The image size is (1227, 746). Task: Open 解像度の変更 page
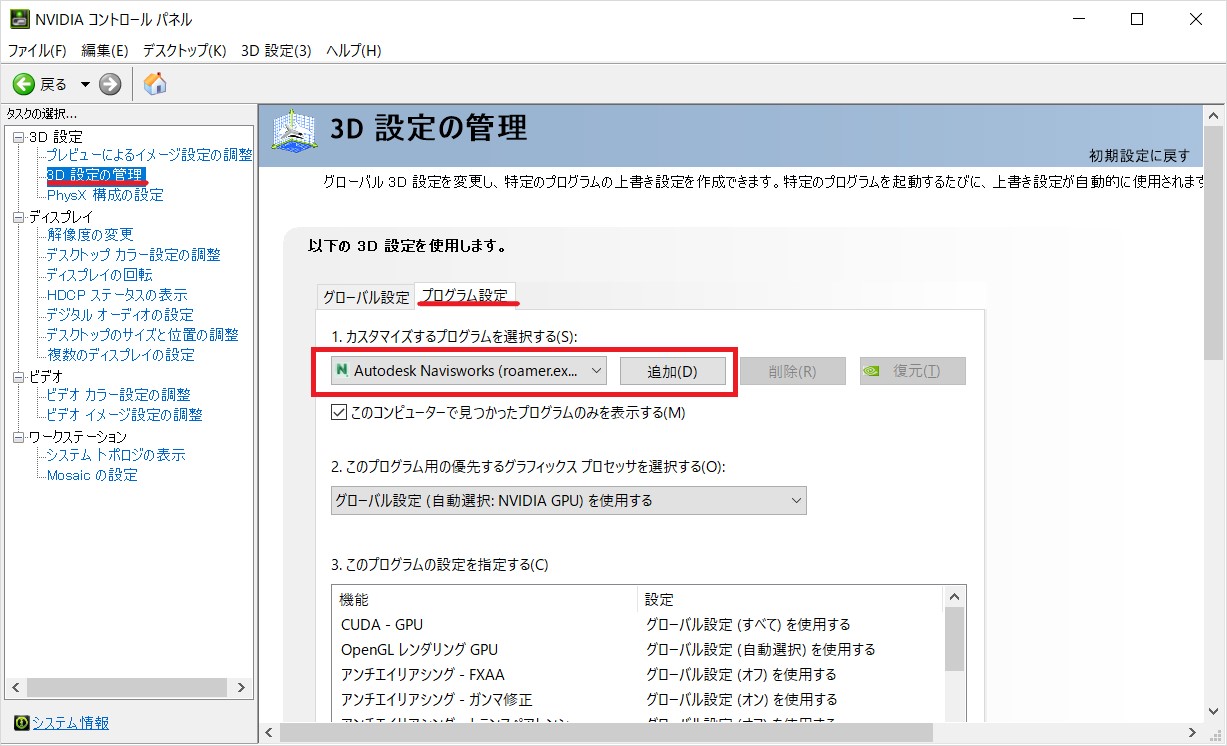[x=90, y=235]
